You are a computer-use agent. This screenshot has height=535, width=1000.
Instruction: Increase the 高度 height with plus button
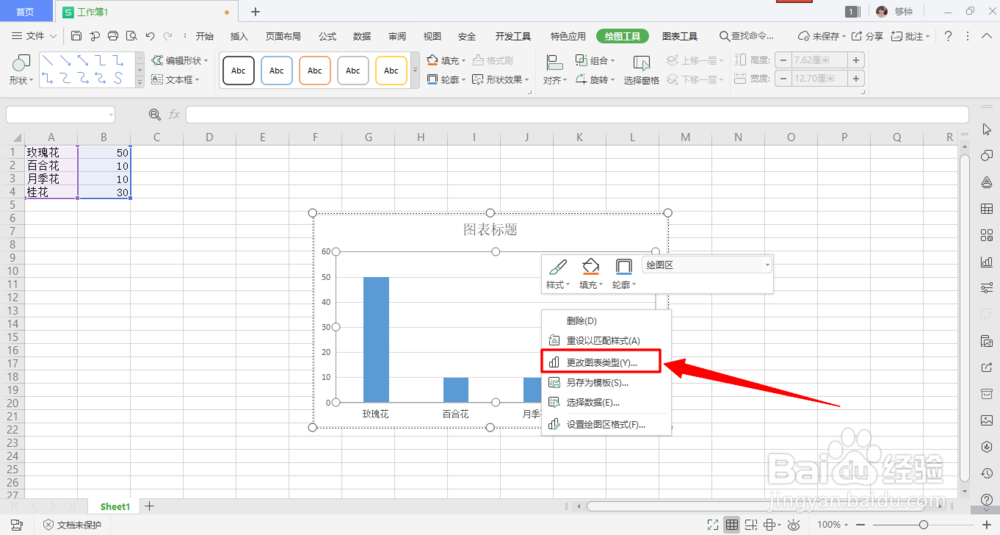coord(856,60)
